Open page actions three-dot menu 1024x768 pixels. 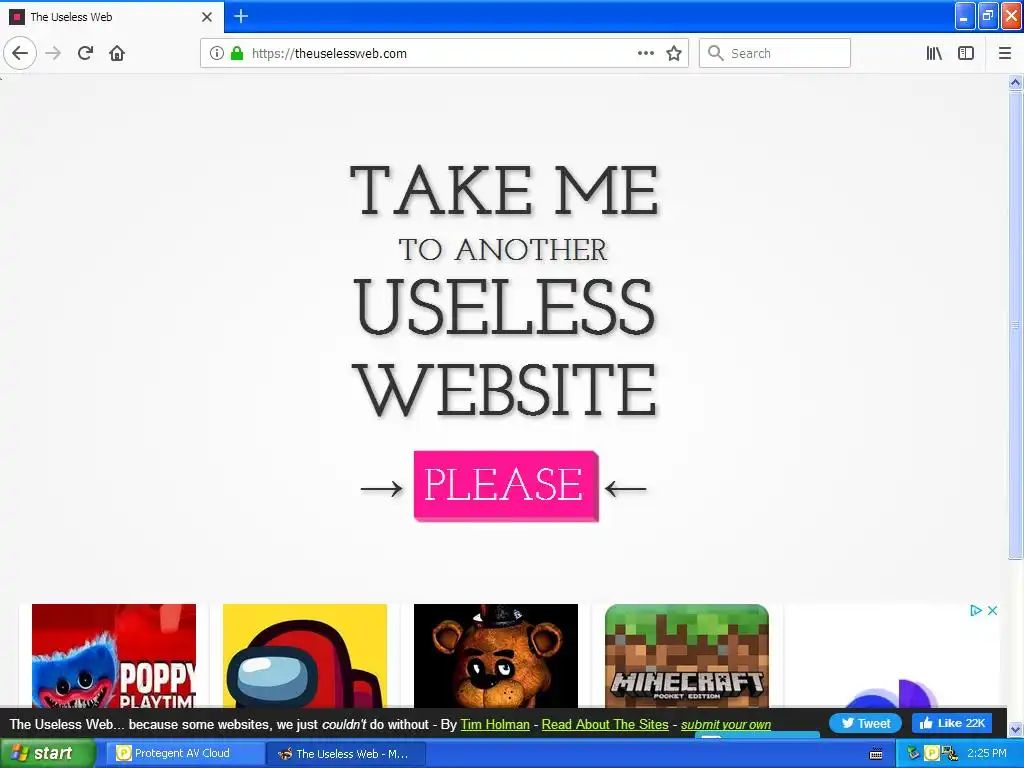pos(645,53)
